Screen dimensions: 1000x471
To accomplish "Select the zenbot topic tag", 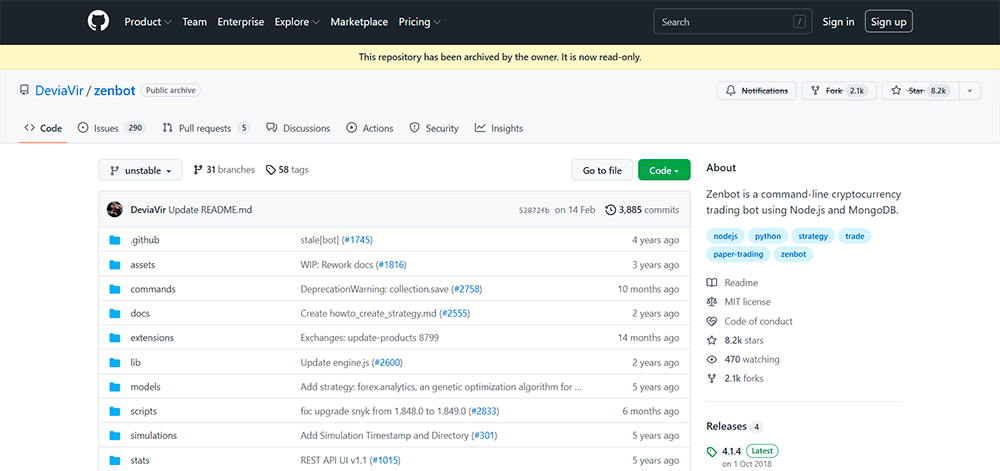I will (x=793, y=254).
